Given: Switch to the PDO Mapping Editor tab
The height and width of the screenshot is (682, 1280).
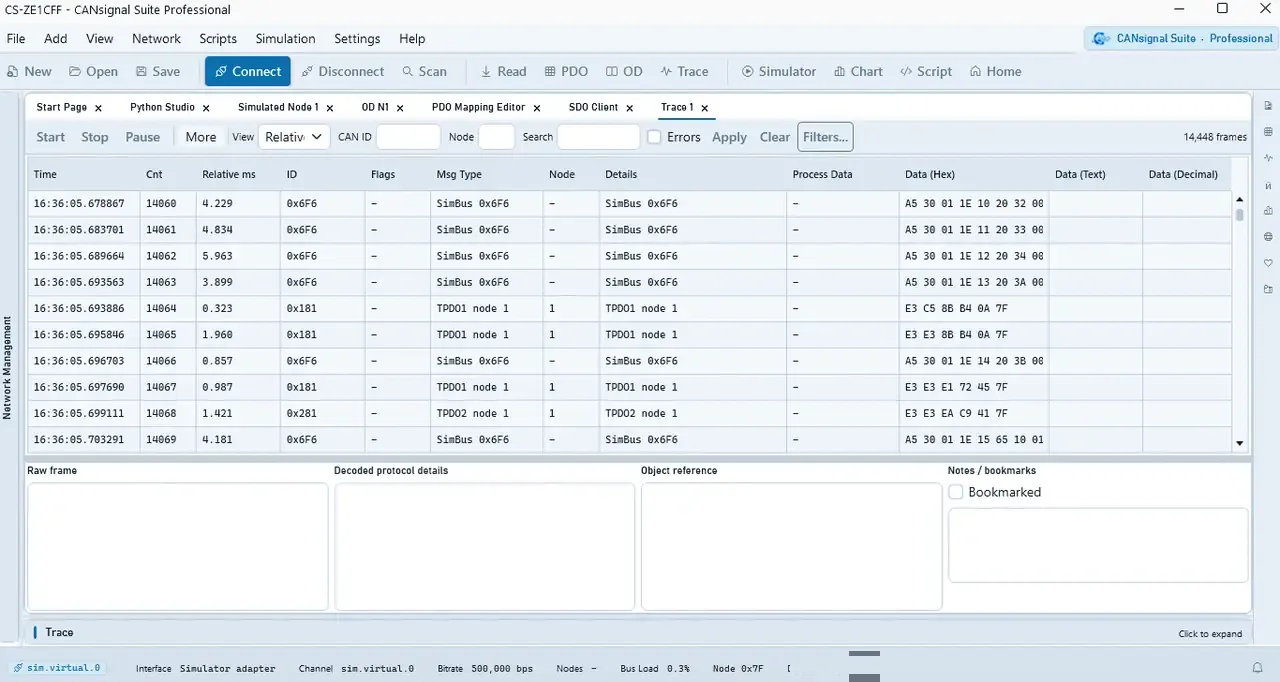Looking at the screenshot, I should pos(478,107).
